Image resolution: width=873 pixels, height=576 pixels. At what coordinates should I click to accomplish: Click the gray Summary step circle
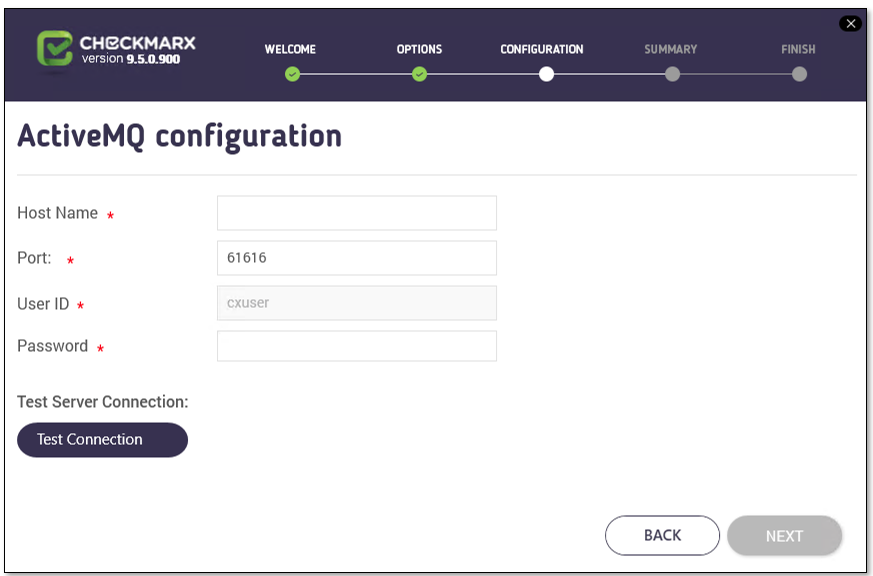click(673, 74)
